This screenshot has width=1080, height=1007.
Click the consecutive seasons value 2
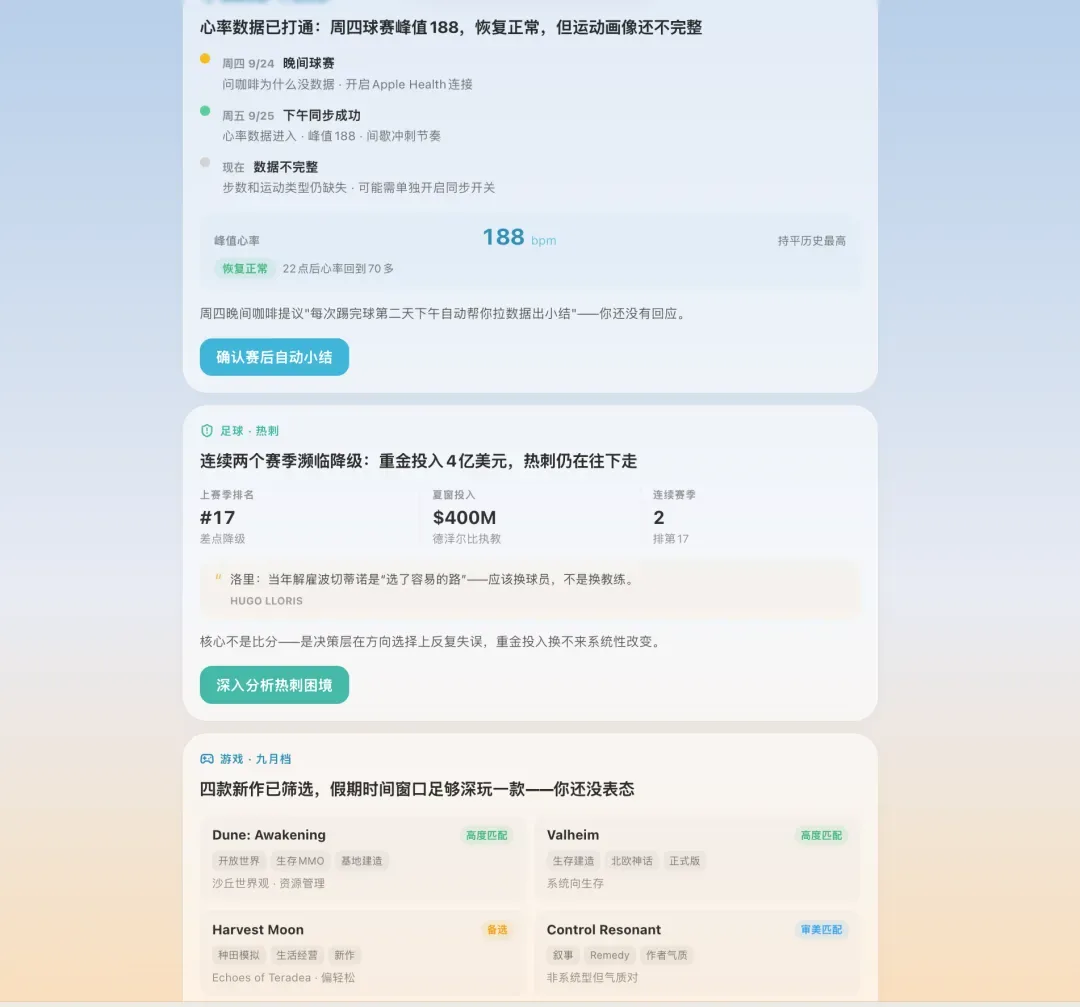click(658, 517)
